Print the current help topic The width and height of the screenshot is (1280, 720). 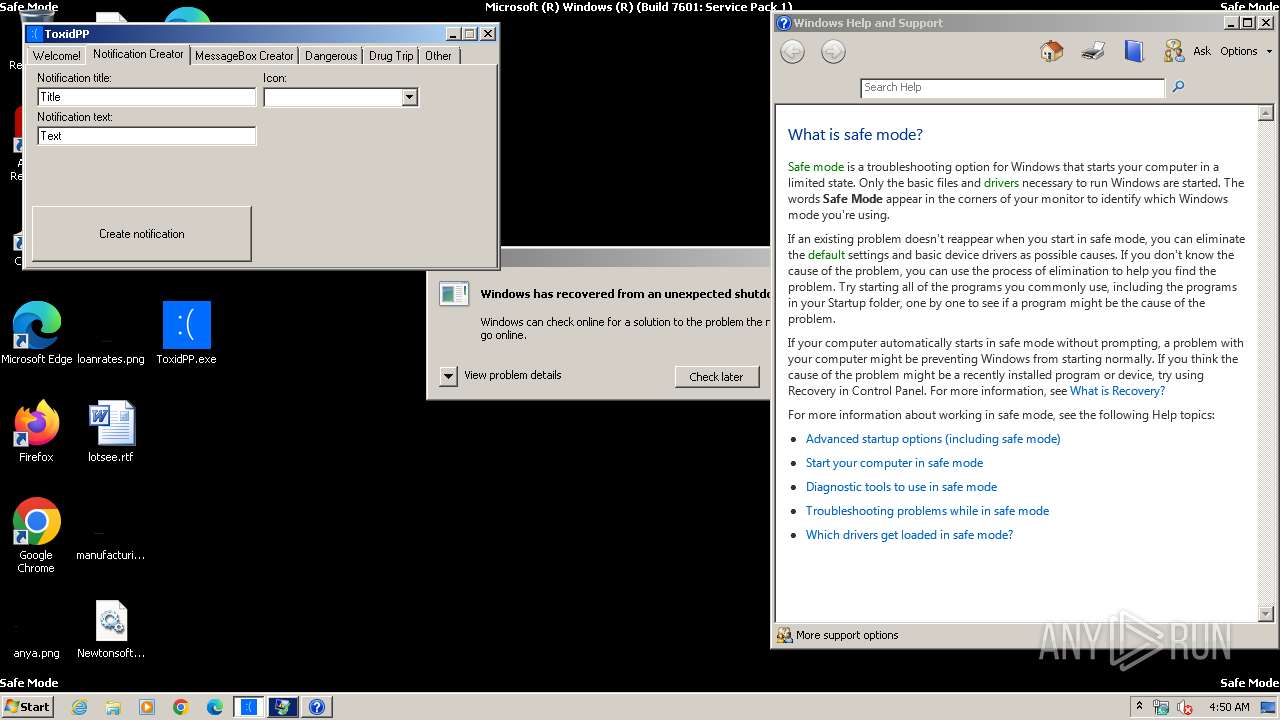click(1093, 51)
